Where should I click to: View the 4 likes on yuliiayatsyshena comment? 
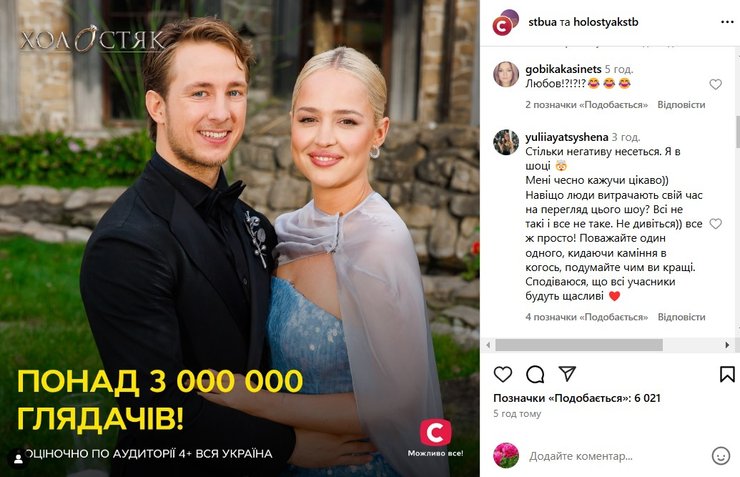tap(587, 317)
